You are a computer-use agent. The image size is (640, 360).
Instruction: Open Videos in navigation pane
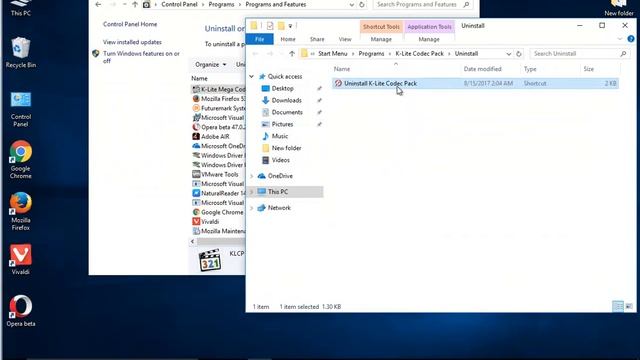pos(280,160)
